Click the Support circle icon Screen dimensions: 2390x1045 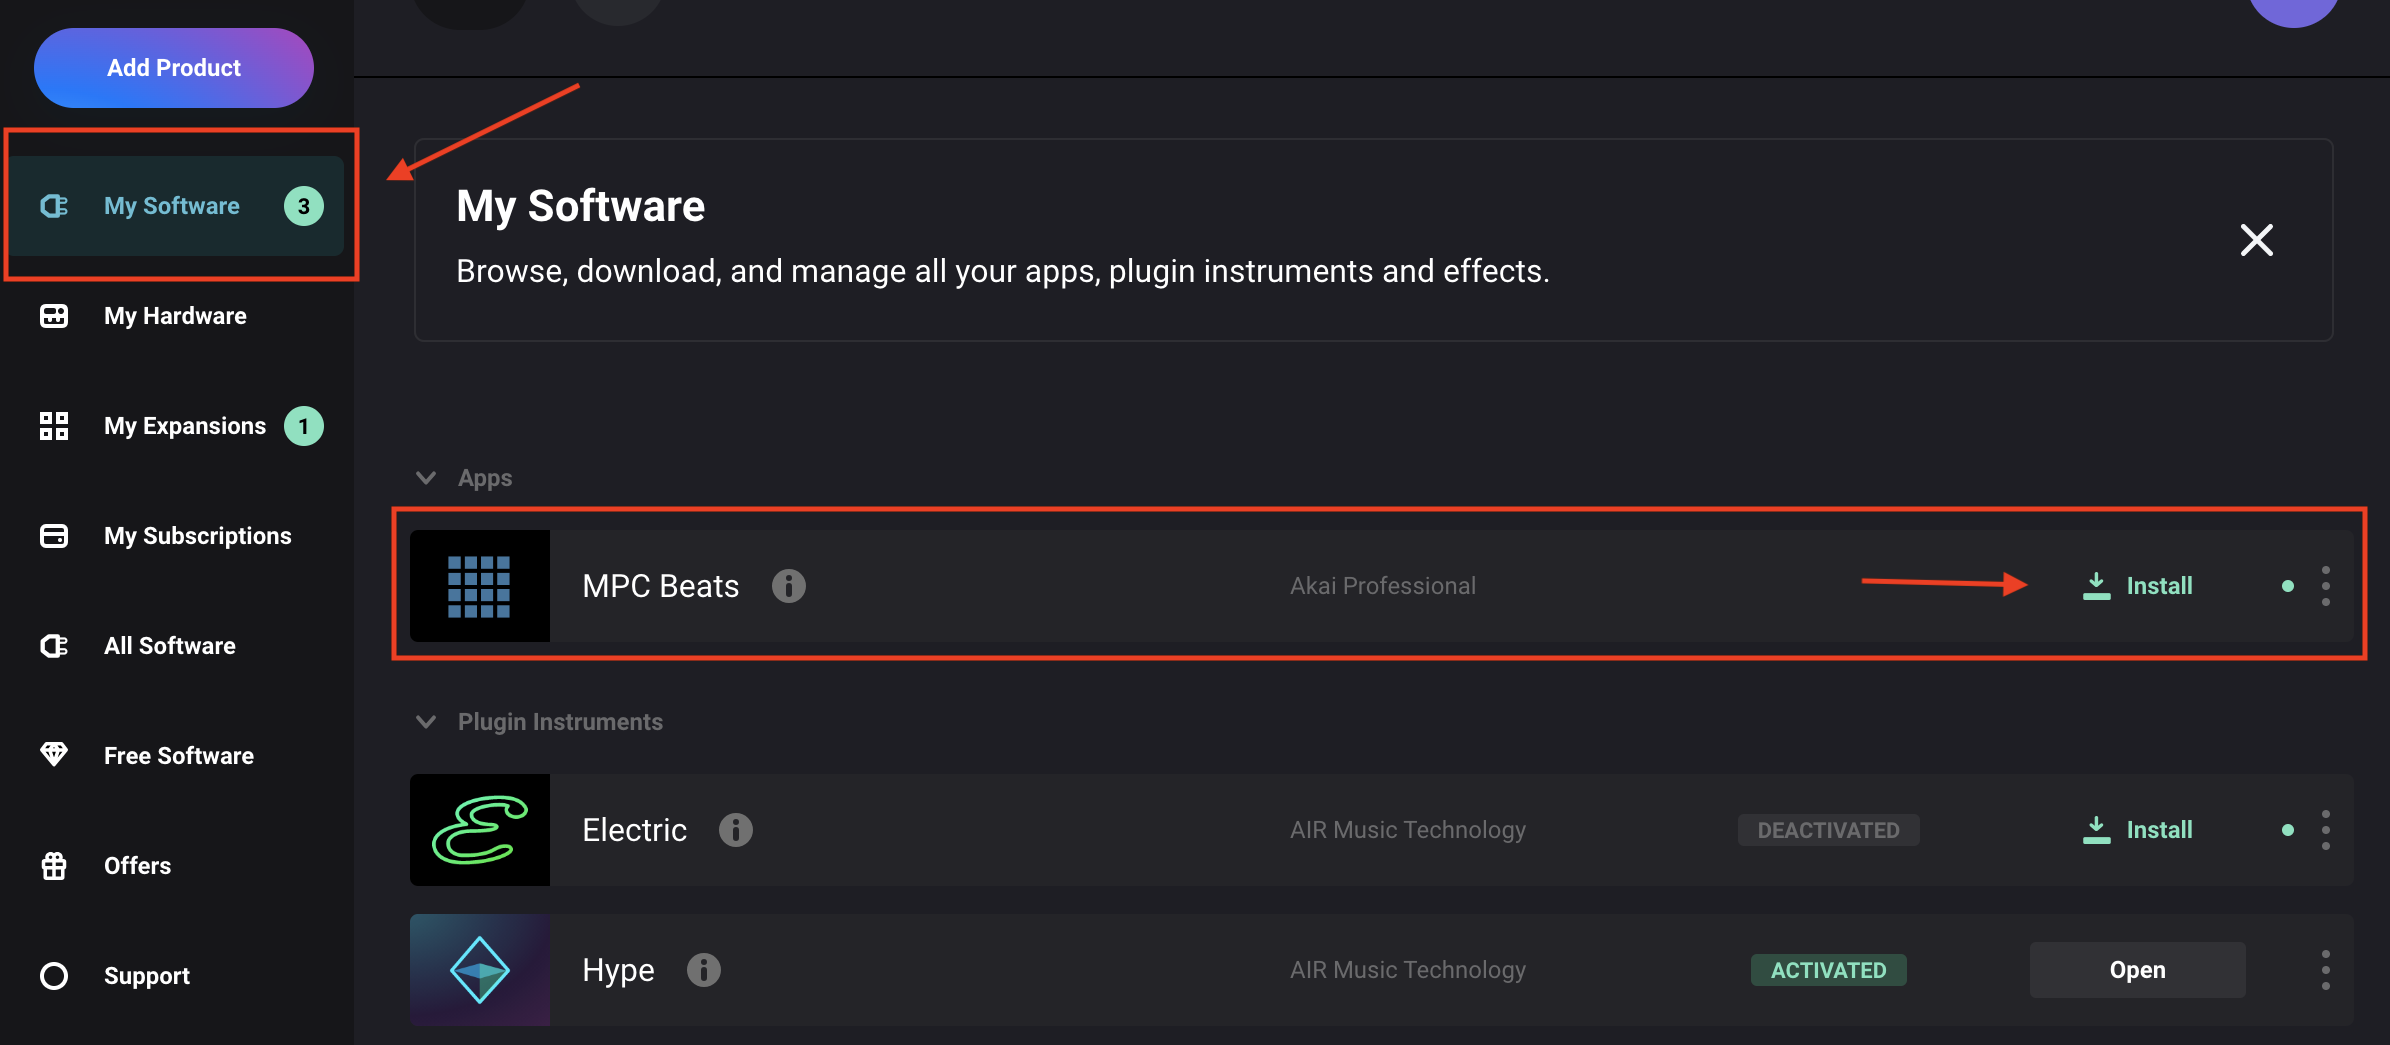pyautogui.click(x=54, y=976)
